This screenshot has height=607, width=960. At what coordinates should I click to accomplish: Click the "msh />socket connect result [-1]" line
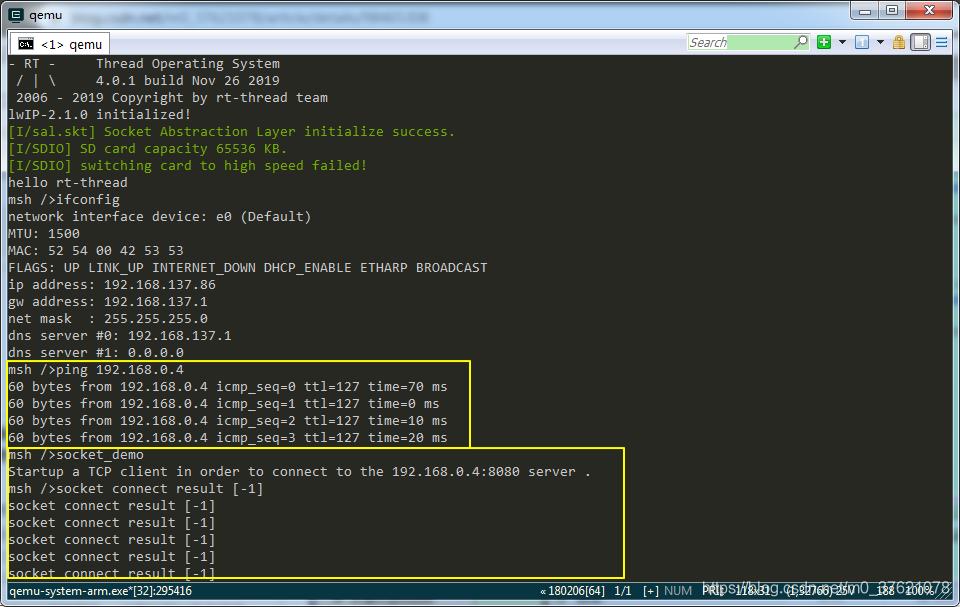[135, 489]
